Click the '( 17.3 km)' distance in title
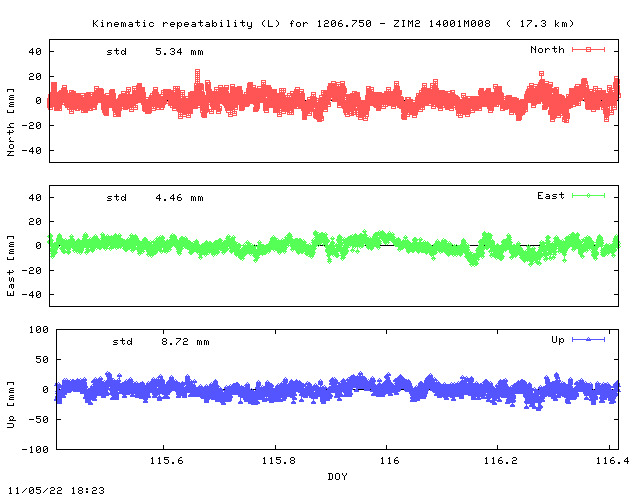The height and width of the screenshot is (496, 640). 540,24
